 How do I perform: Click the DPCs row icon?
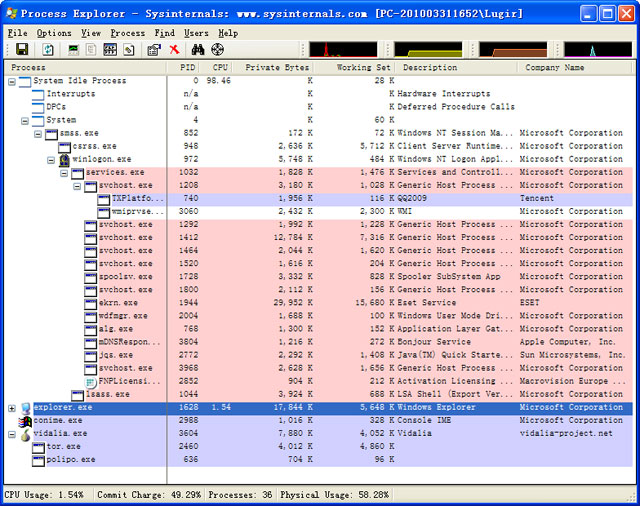pos(38,108)
